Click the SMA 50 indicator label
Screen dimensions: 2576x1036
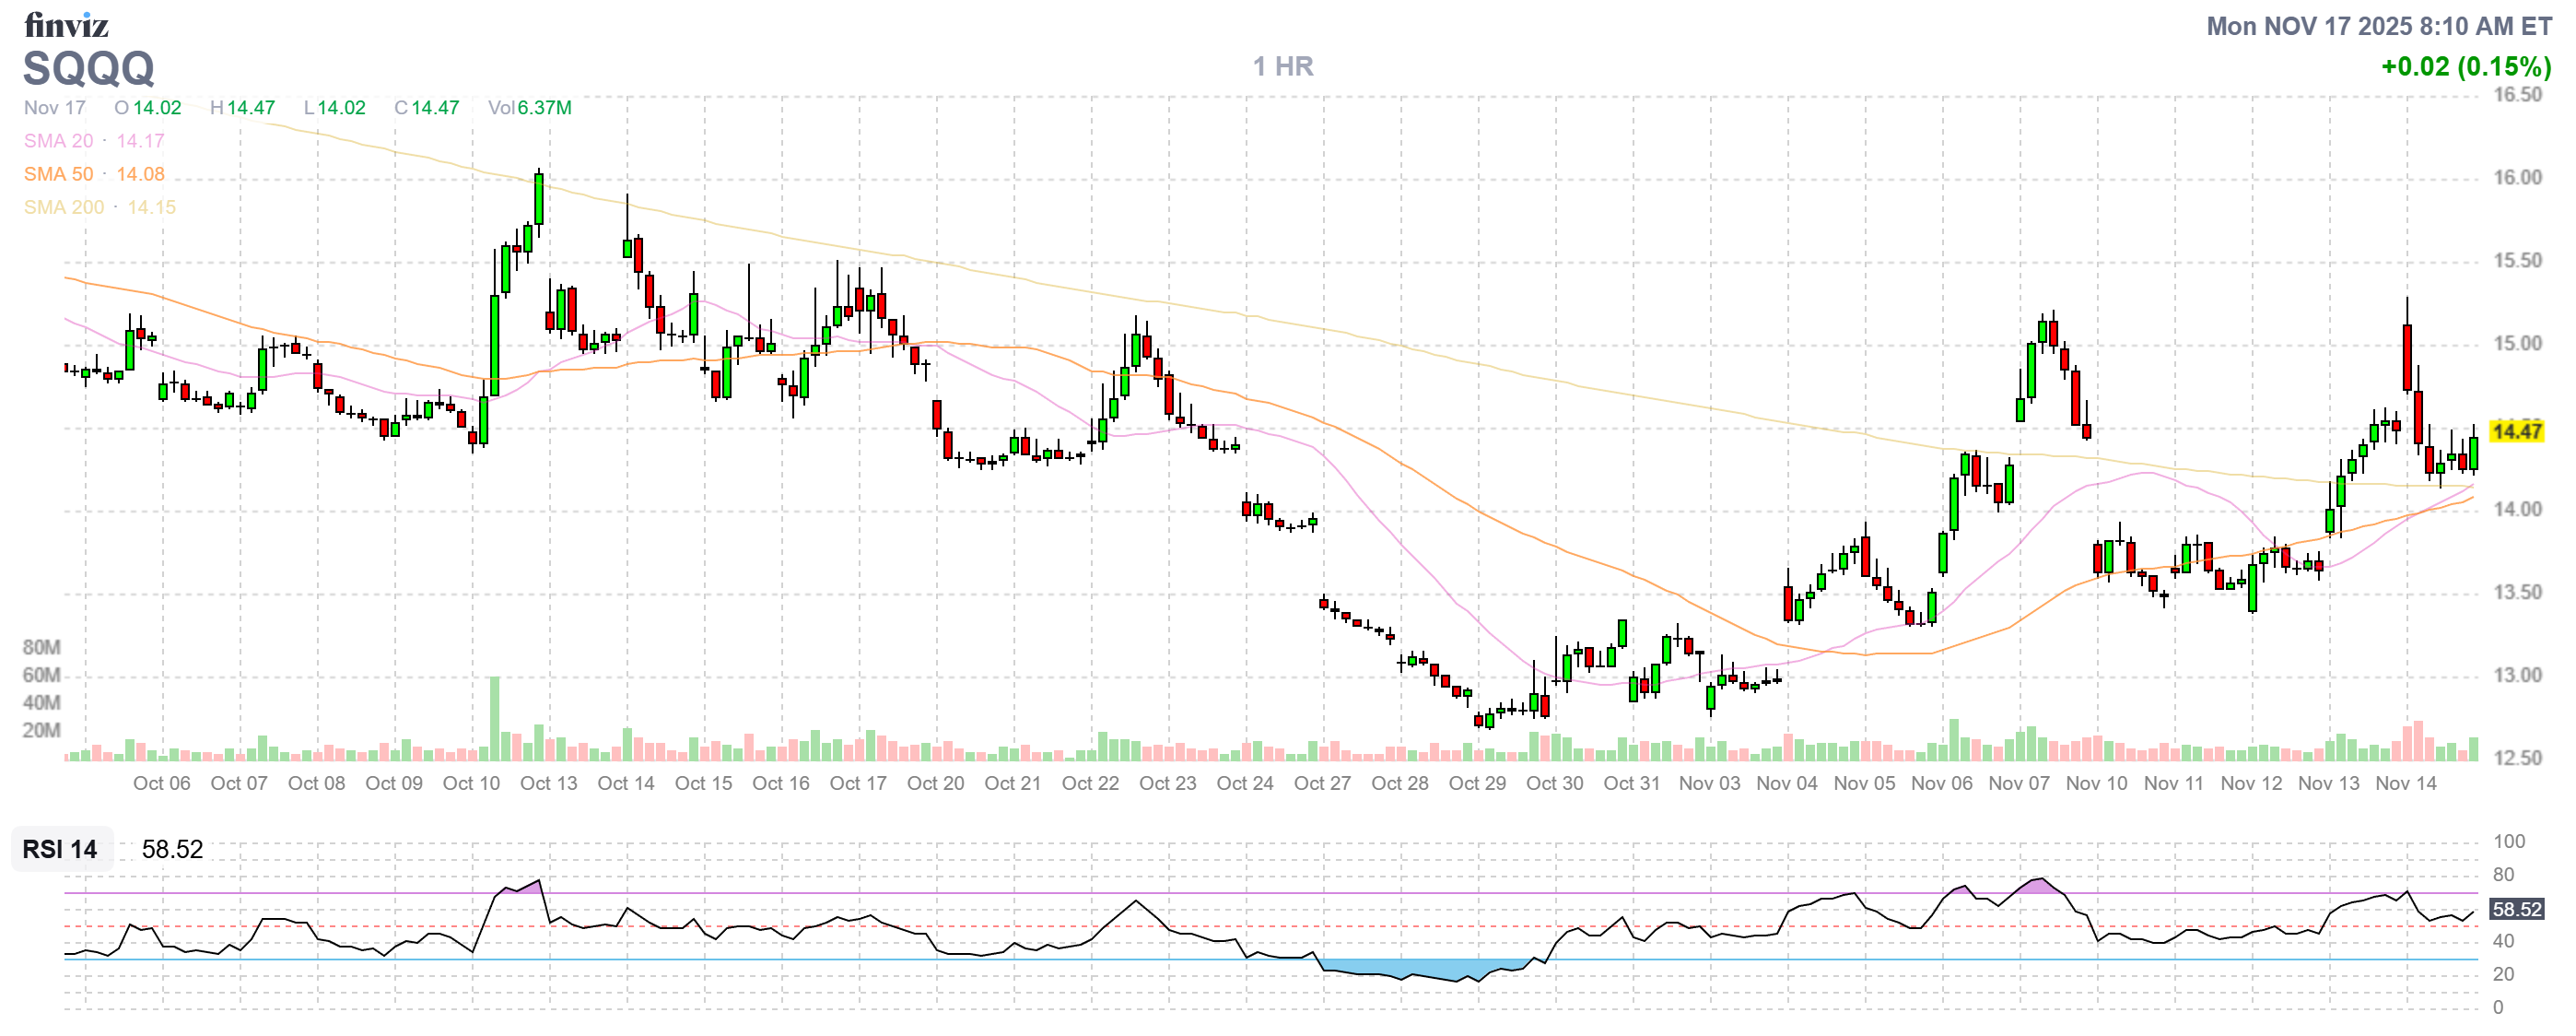tap(58, 174)
